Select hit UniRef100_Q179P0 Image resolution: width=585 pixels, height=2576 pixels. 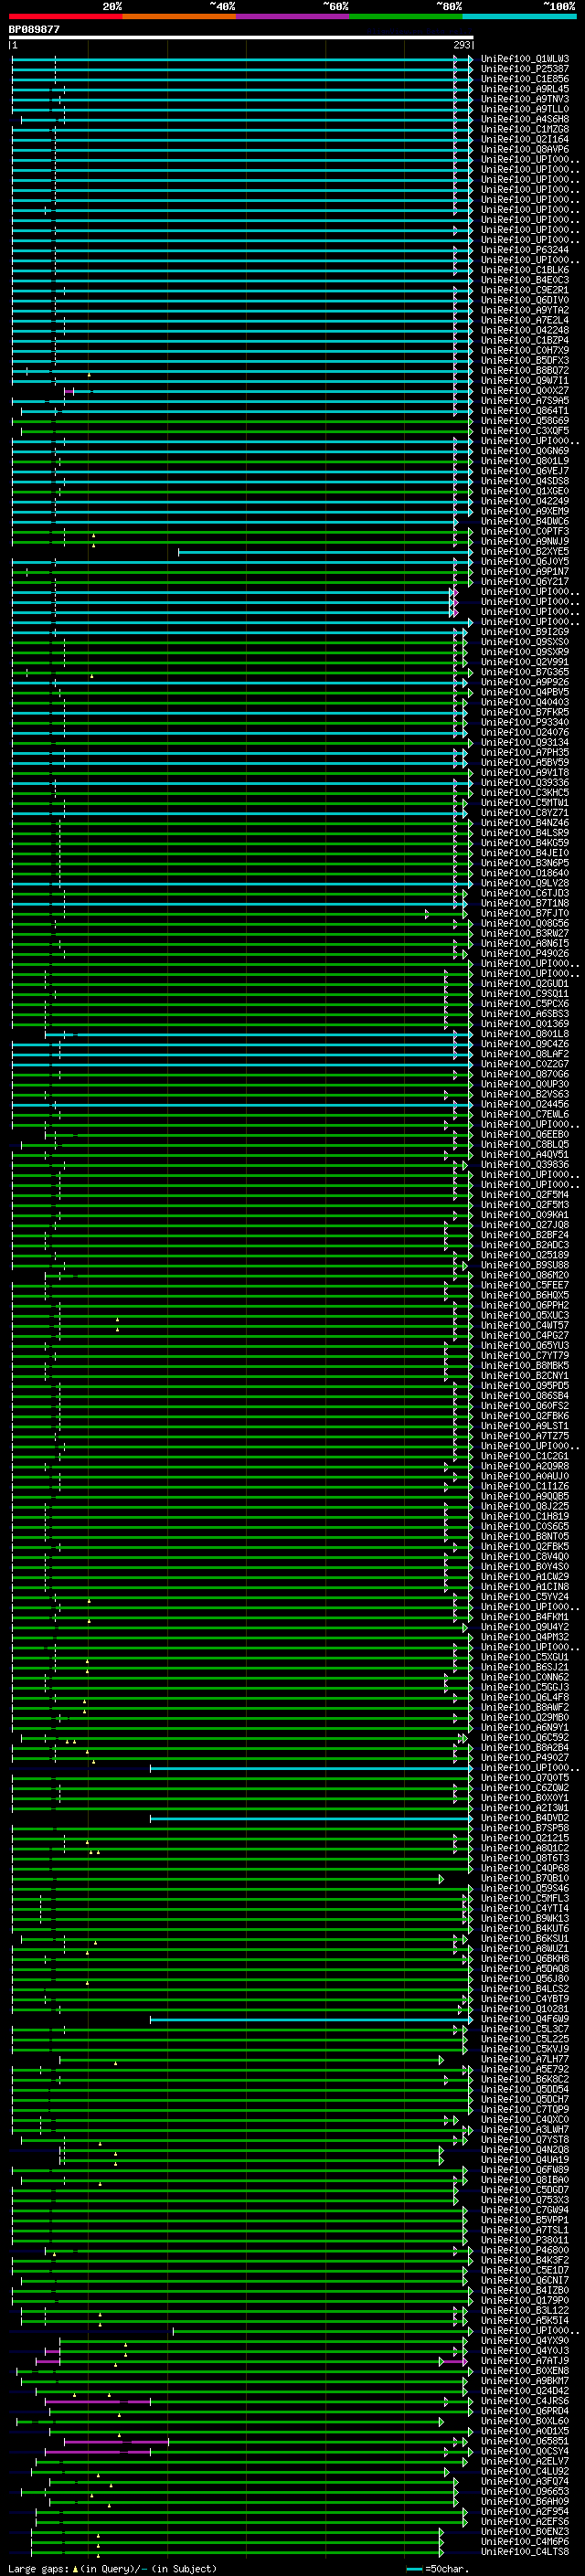(x=525, y=2301)
